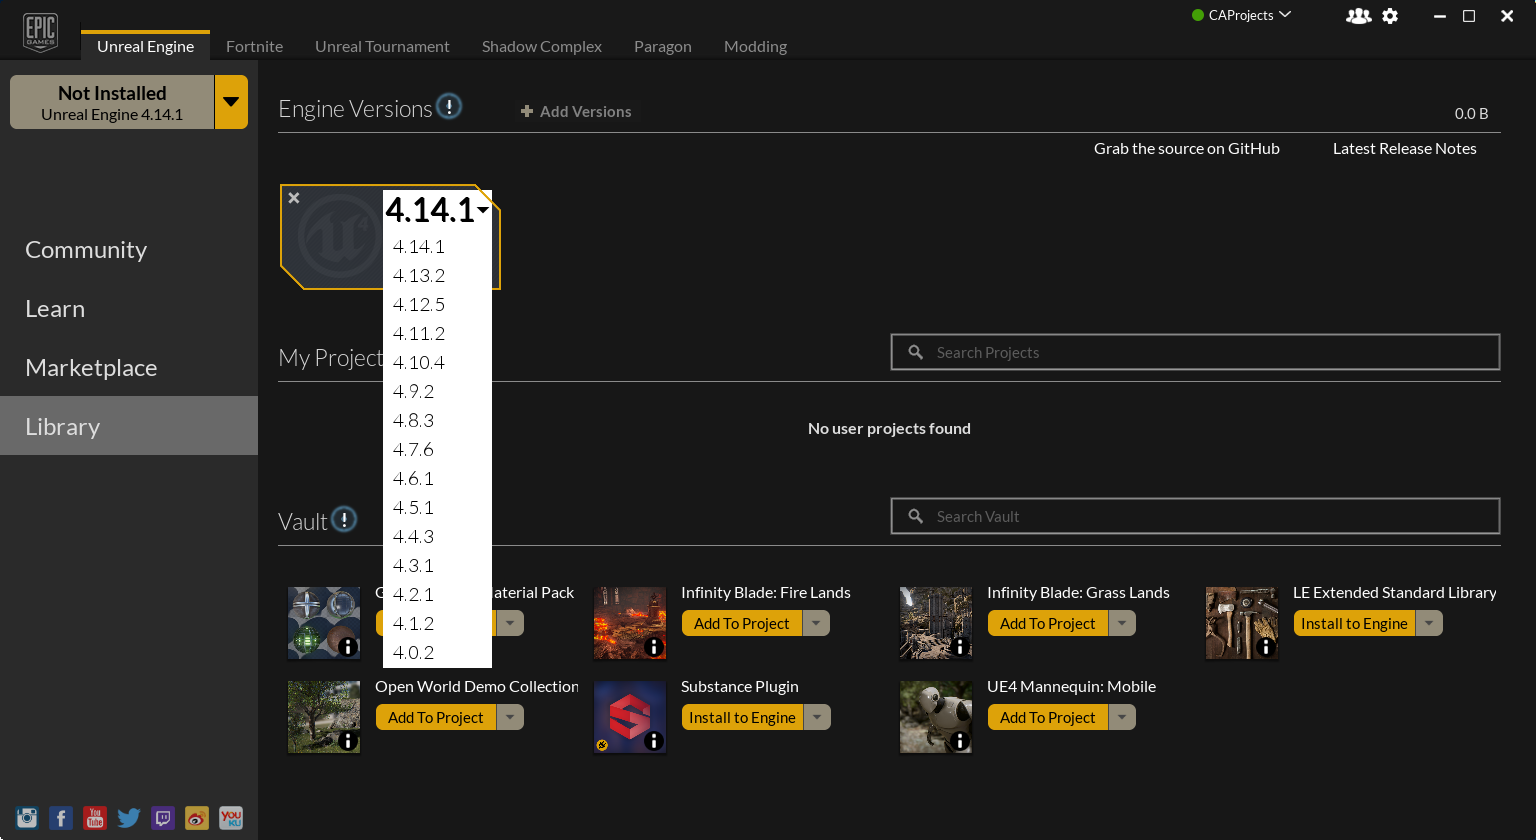The height and width of the screenshot is (840, 1536).
Task: Expand options arrow for UE4 Mannequin: Mobile
Action: [1123, 717]
